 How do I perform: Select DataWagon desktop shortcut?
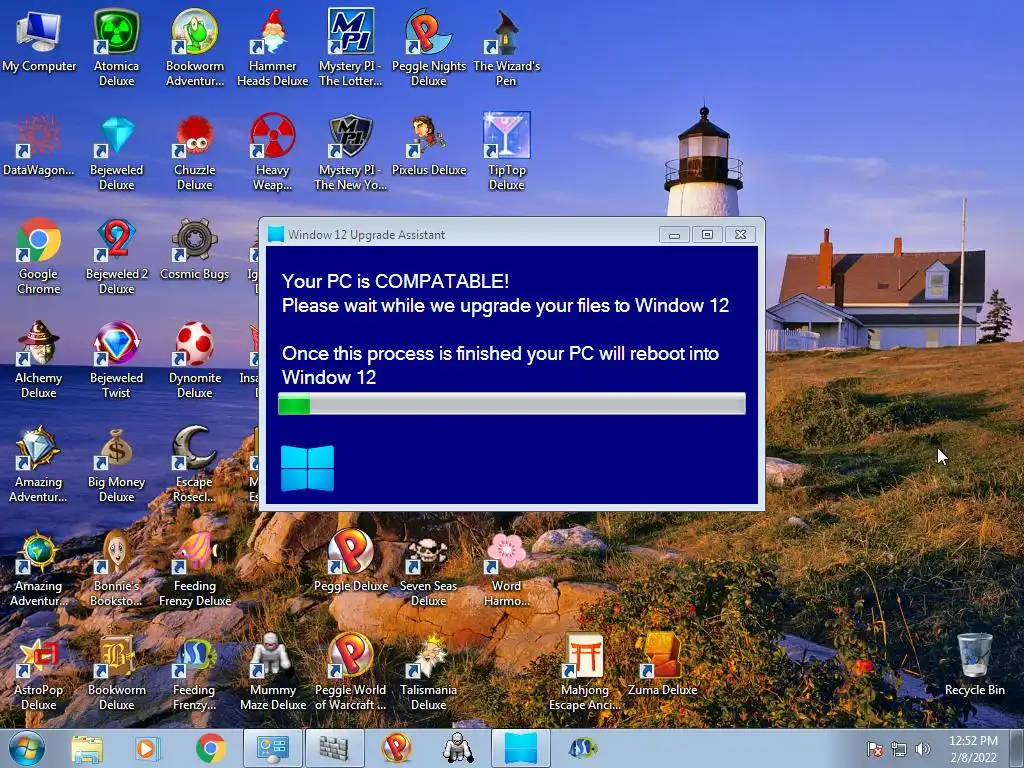pyautogui.click(x=39, y=145)
